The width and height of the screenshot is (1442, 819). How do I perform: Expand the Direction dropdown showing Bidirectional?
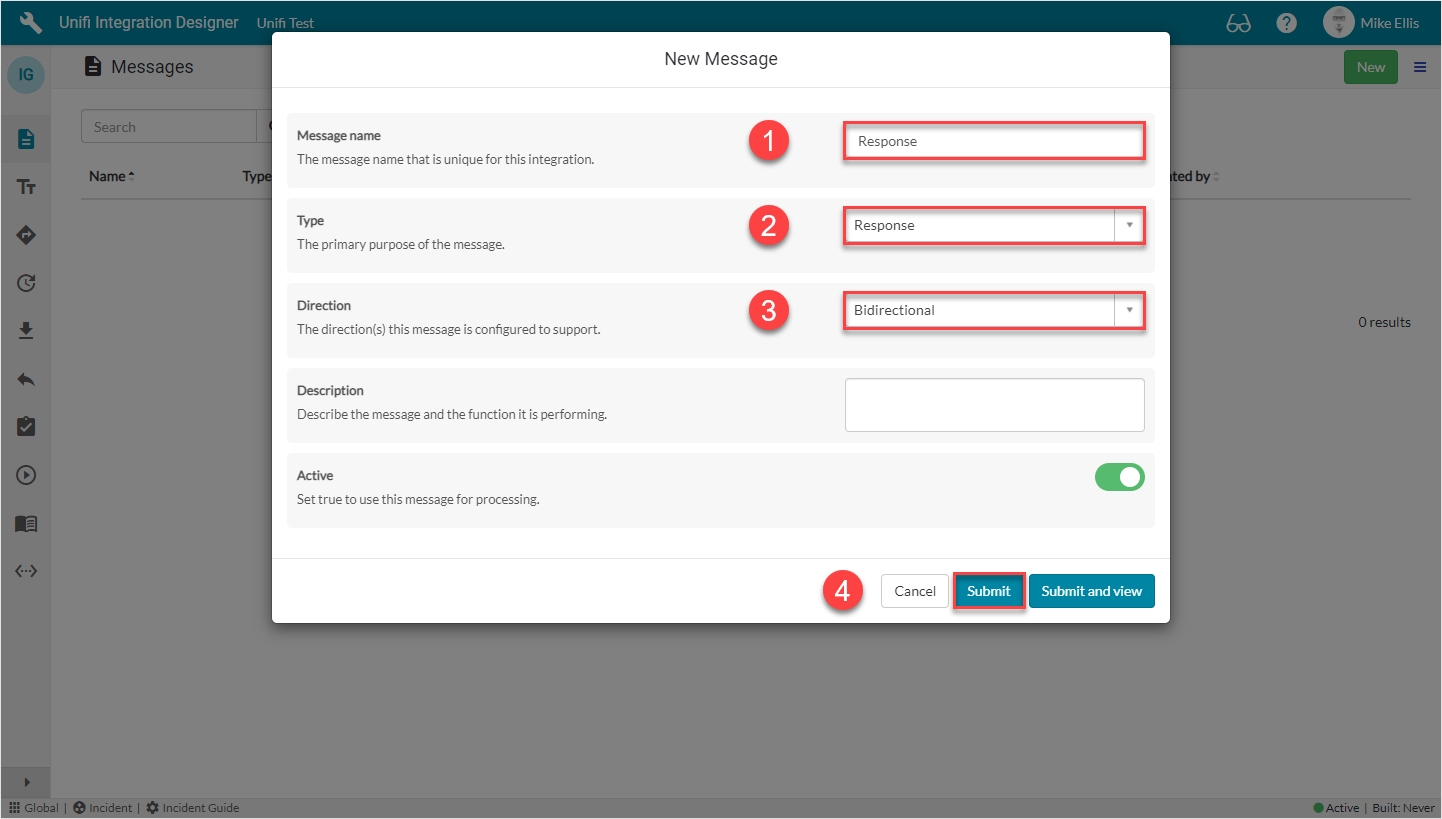coord(993,311)
